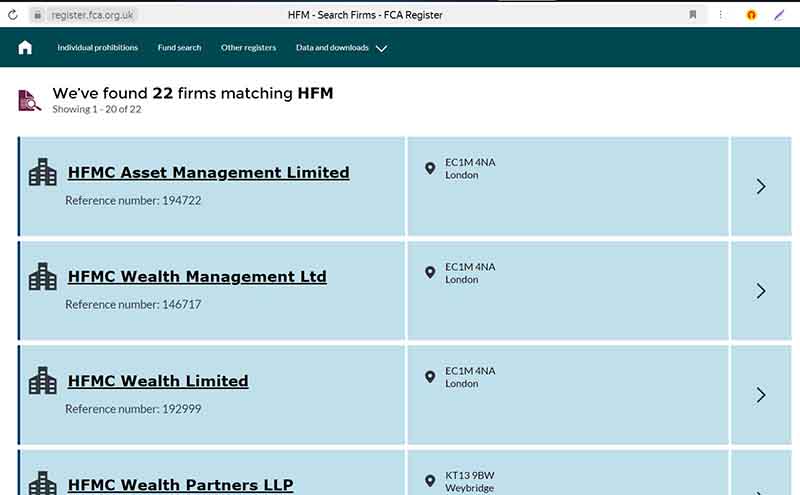Click Showing 1 - 20 of 22 text
The height and width of the screenshot is (495, 800).
97,109
